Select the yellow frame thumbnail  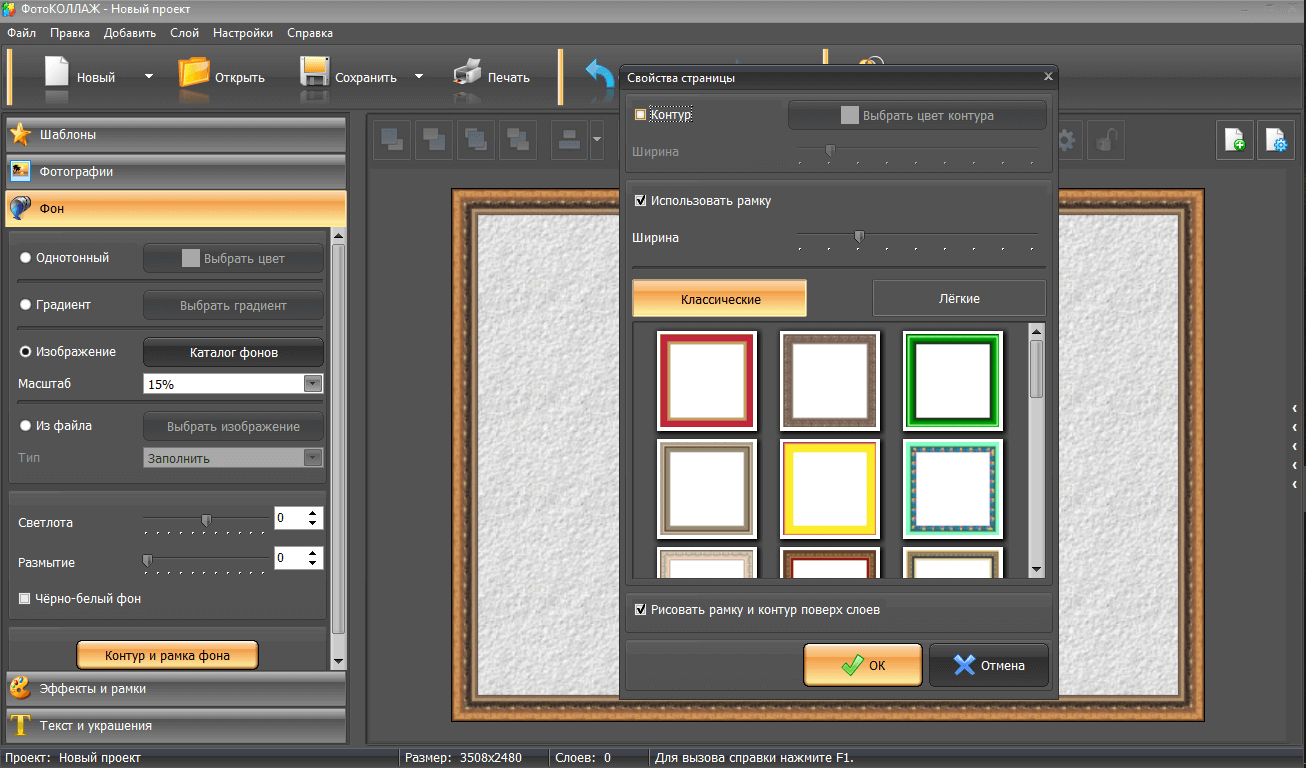tap(830, 488)
